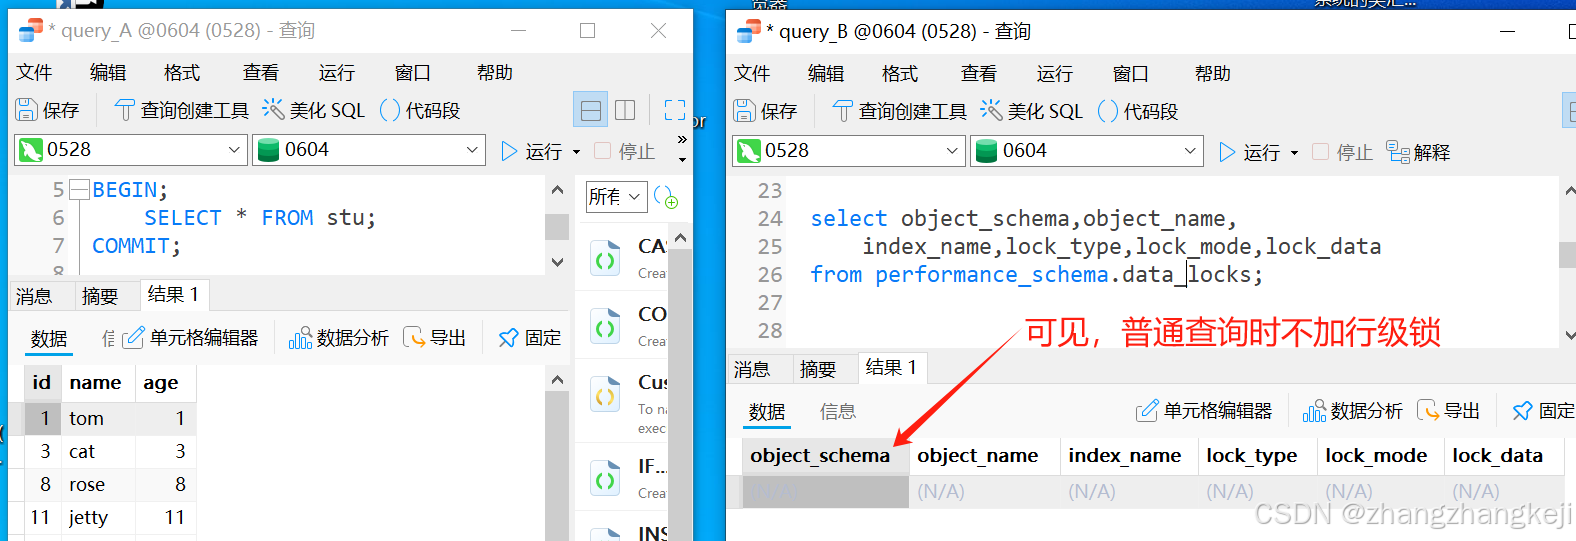Select the cell containing rose
Screen dimensions: 1576x541
coord(97,484)
